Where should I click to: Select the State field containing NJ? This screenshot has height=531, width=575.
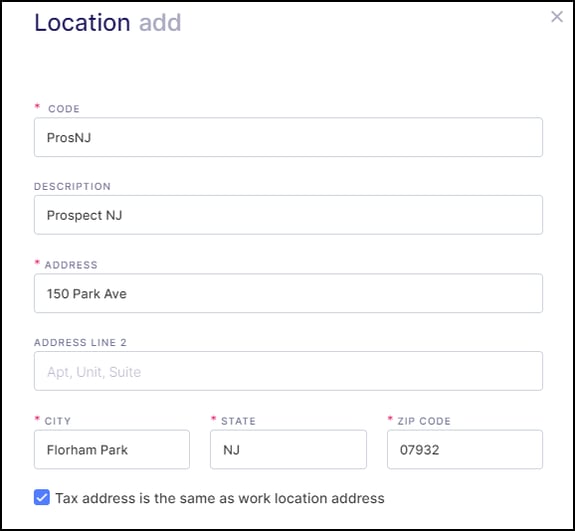[288, 450]
